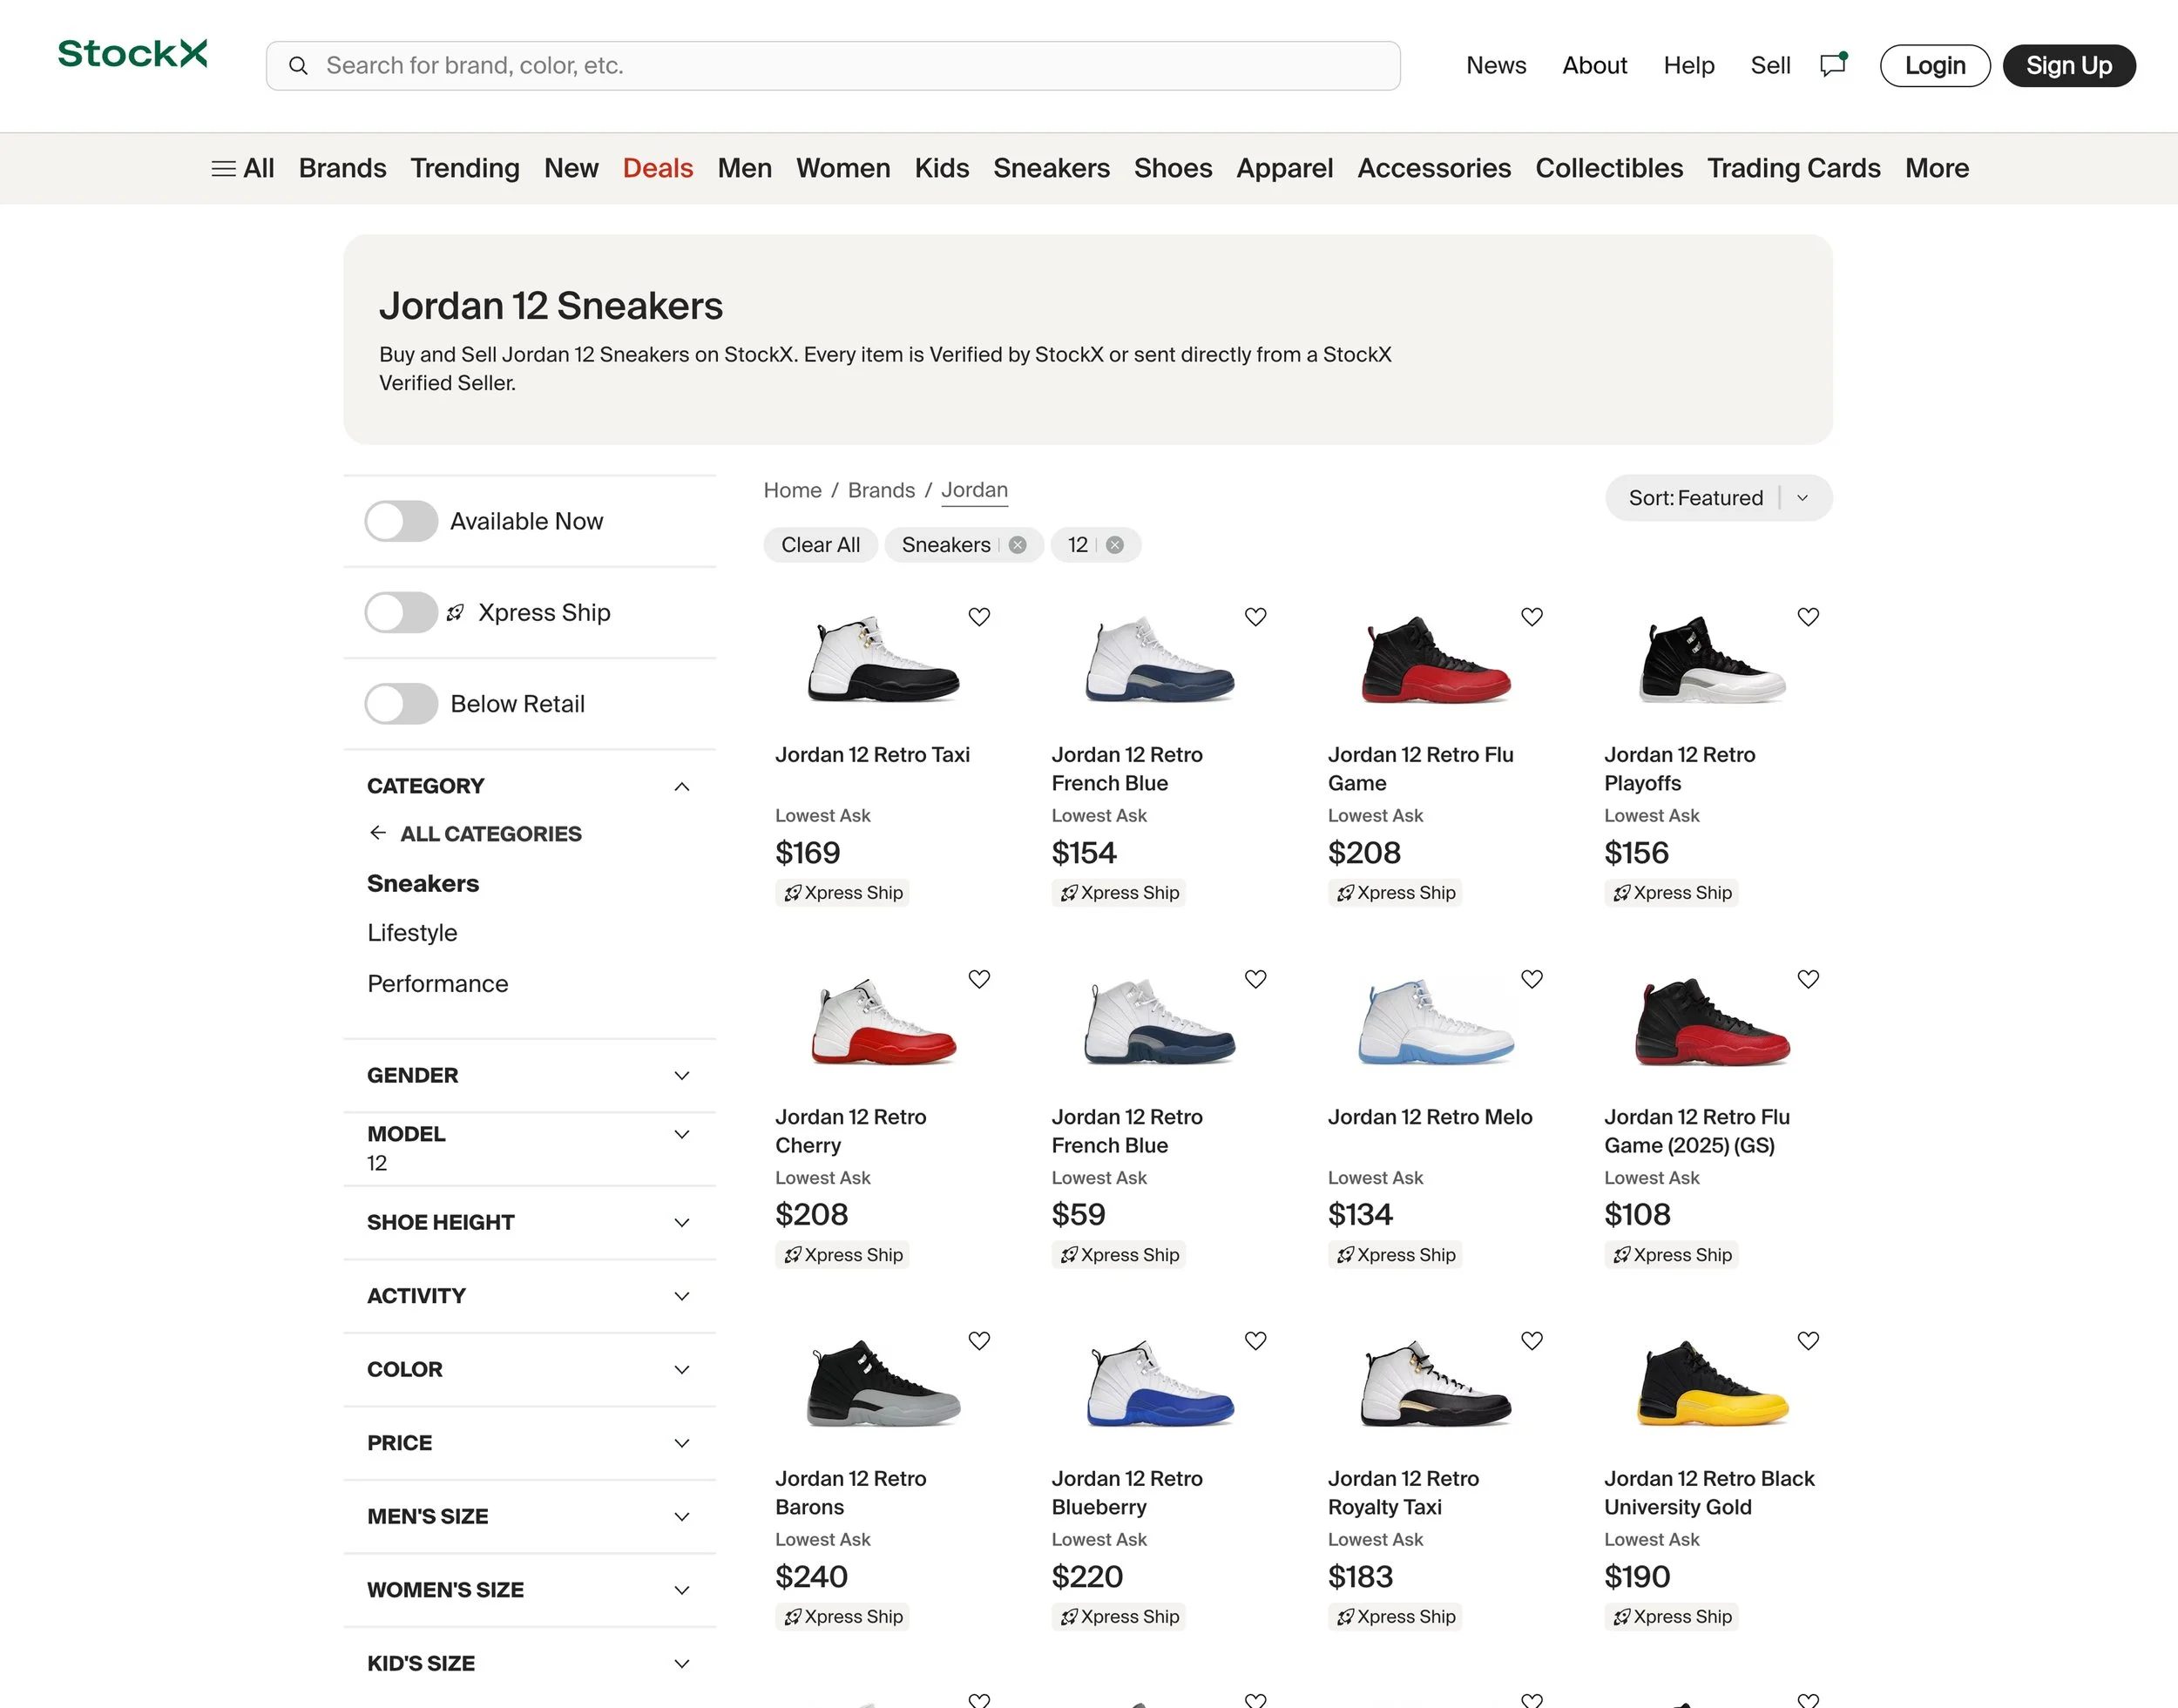Viewport: 2178px width, 1708px height.
Task: Favorite Jordan 12 Retro Blueberry with heart
Action: [1255, 1341]
